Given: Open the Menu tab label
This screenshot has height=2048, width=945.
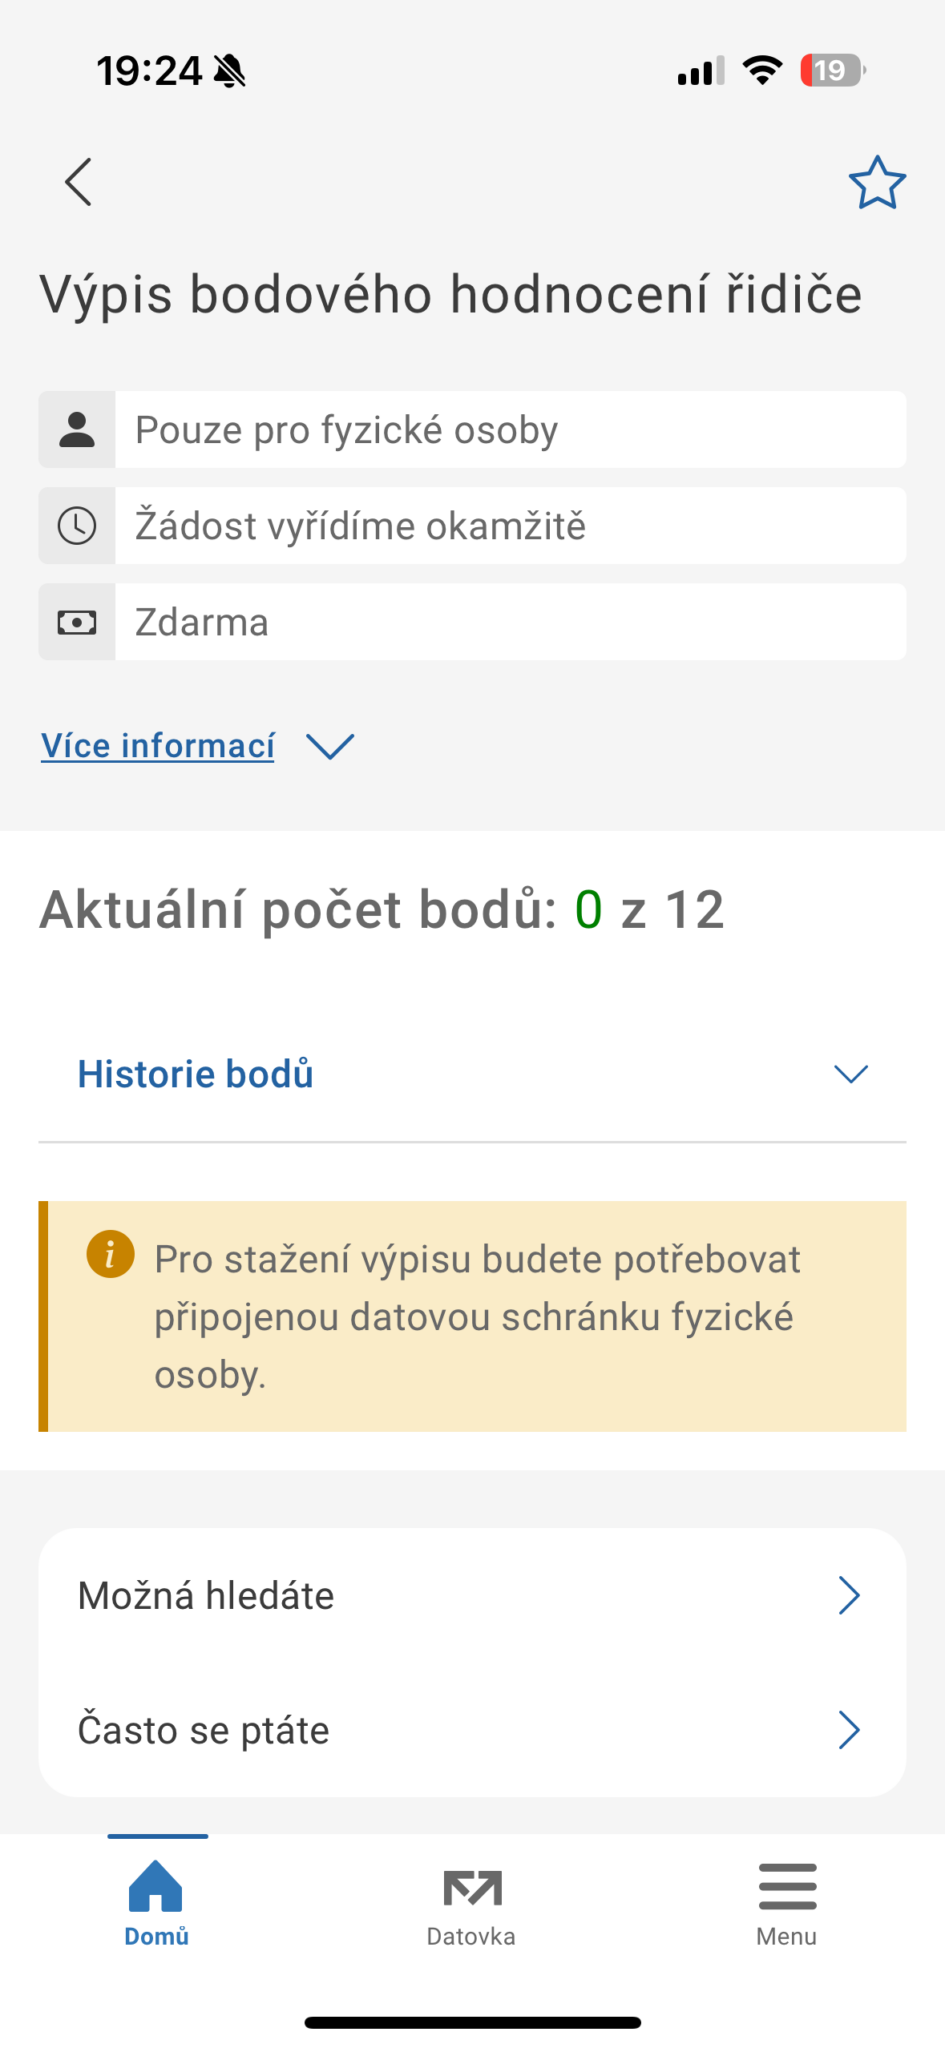Looking at the screenshot, I should 786,1937.
